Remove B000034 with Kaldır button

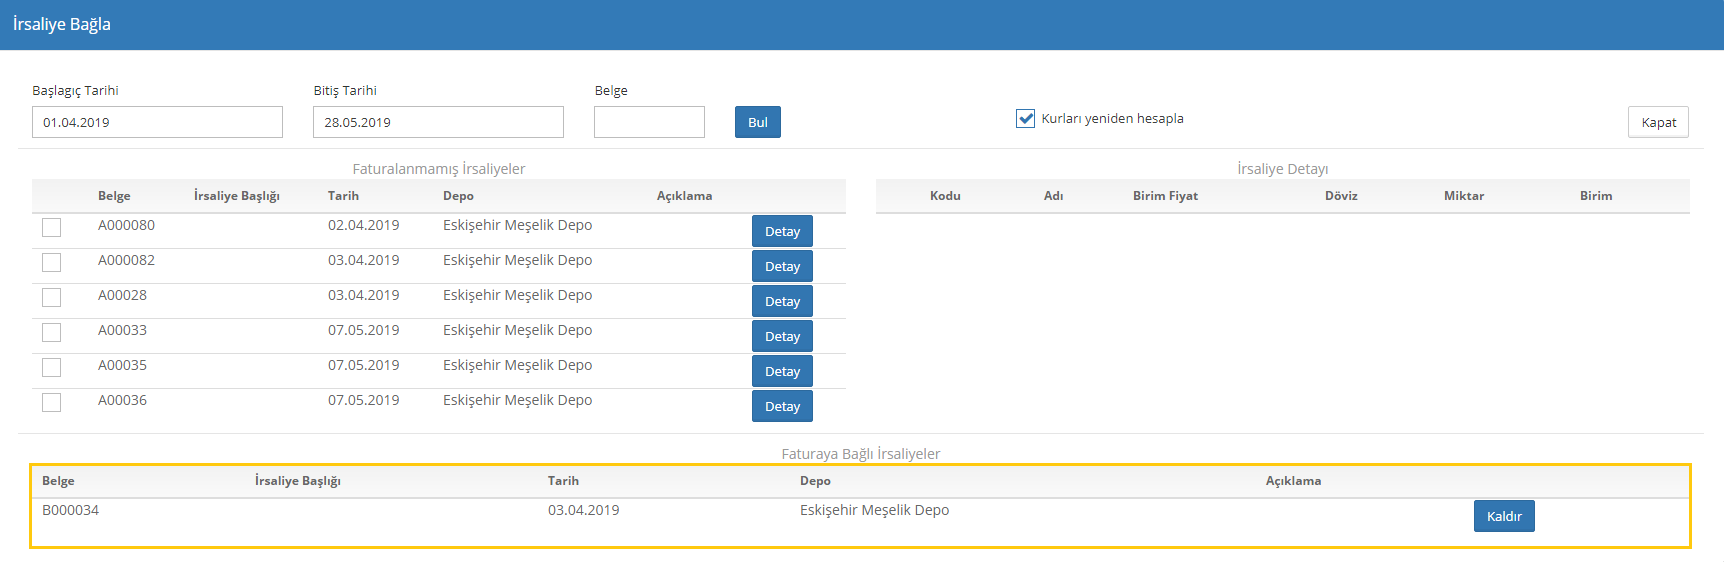click(1503, 516)
